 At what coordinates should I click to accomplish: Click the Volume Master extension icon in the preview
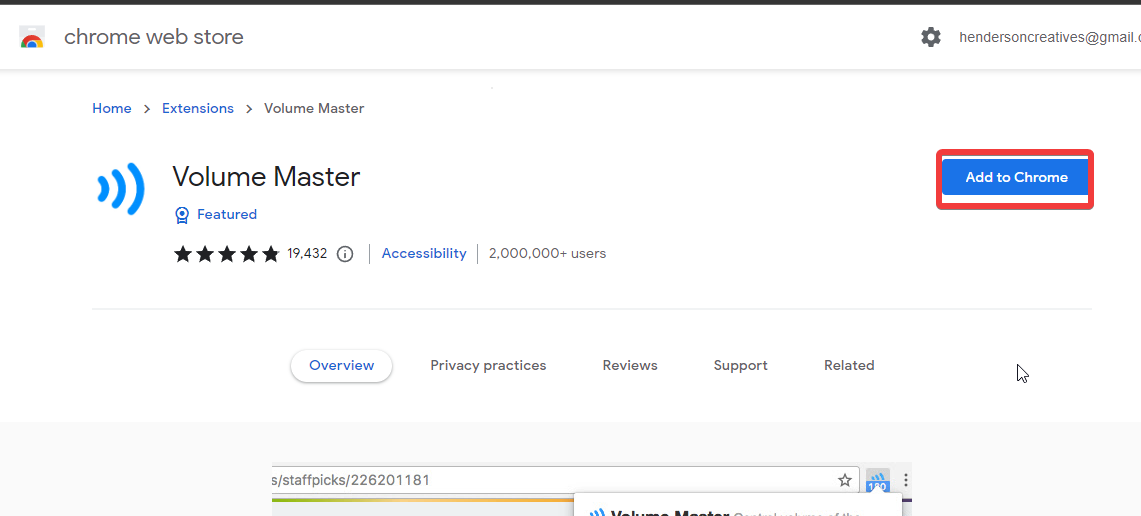[878, 481]
